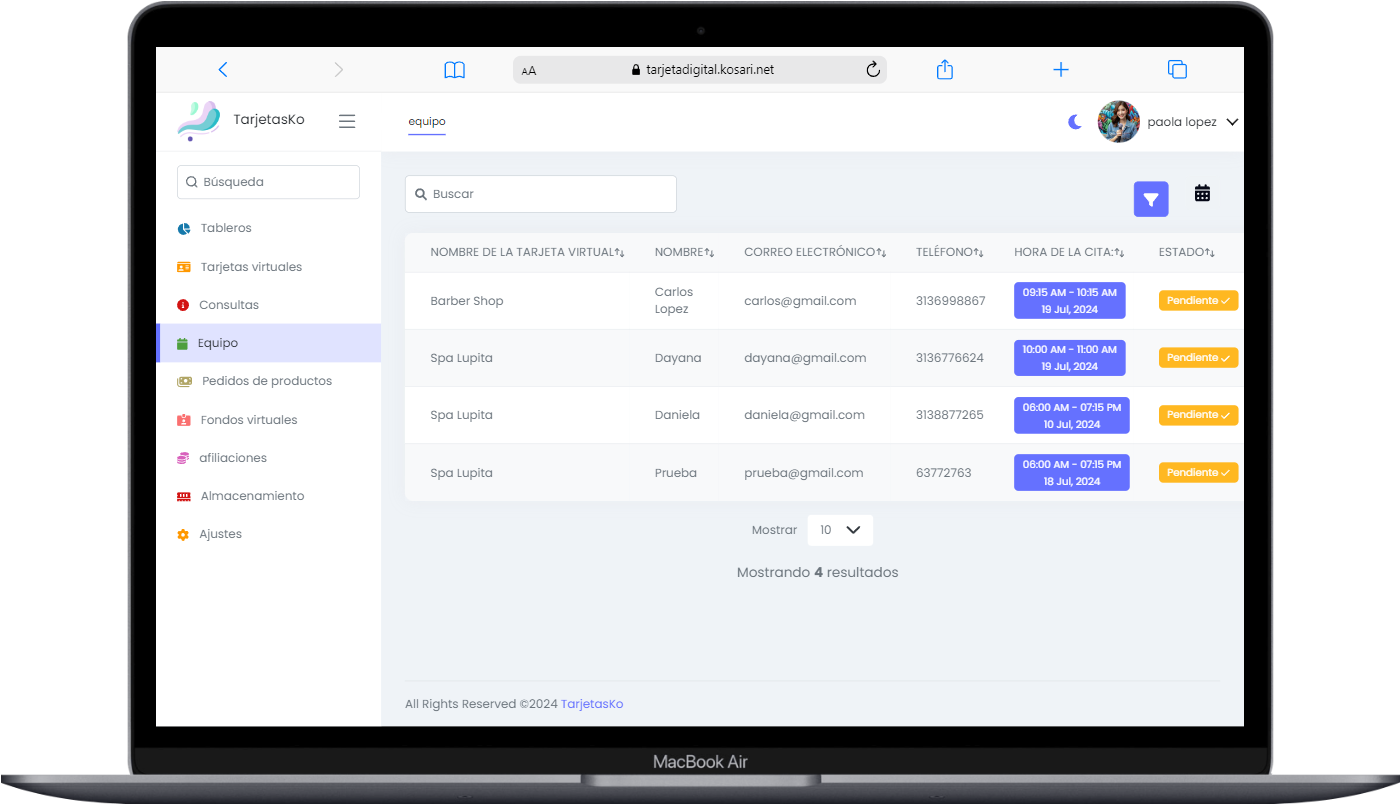1400x804 pixels.
Task: Toggle dark mode with the moon icon
Action: click(1075, 122)
